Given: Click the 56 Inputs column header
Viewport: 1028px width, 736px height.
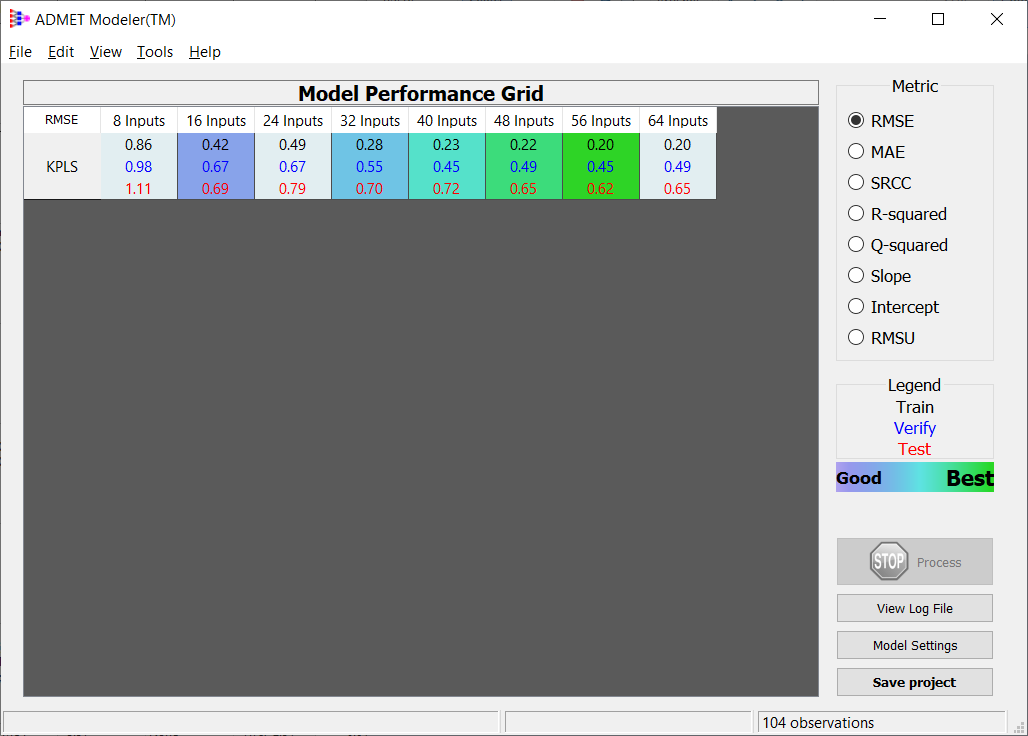Looking at the screenshot, I should coord(601,121).
